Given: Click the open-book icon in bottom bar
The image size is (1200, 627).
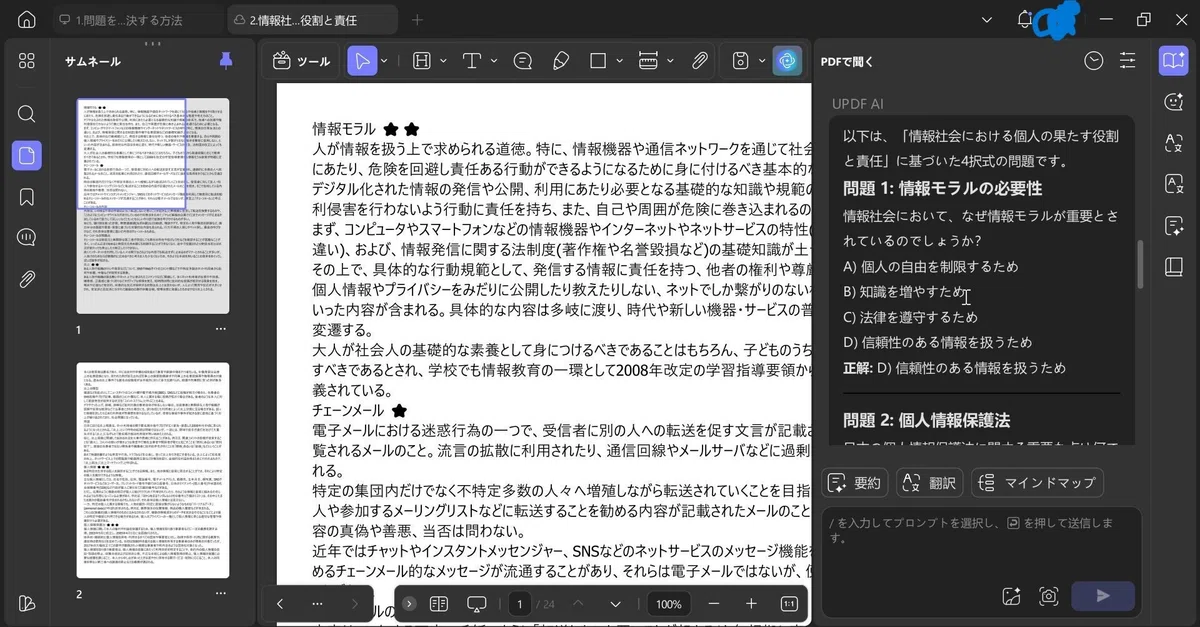Looking at the screenshot, I should point(438,604).
